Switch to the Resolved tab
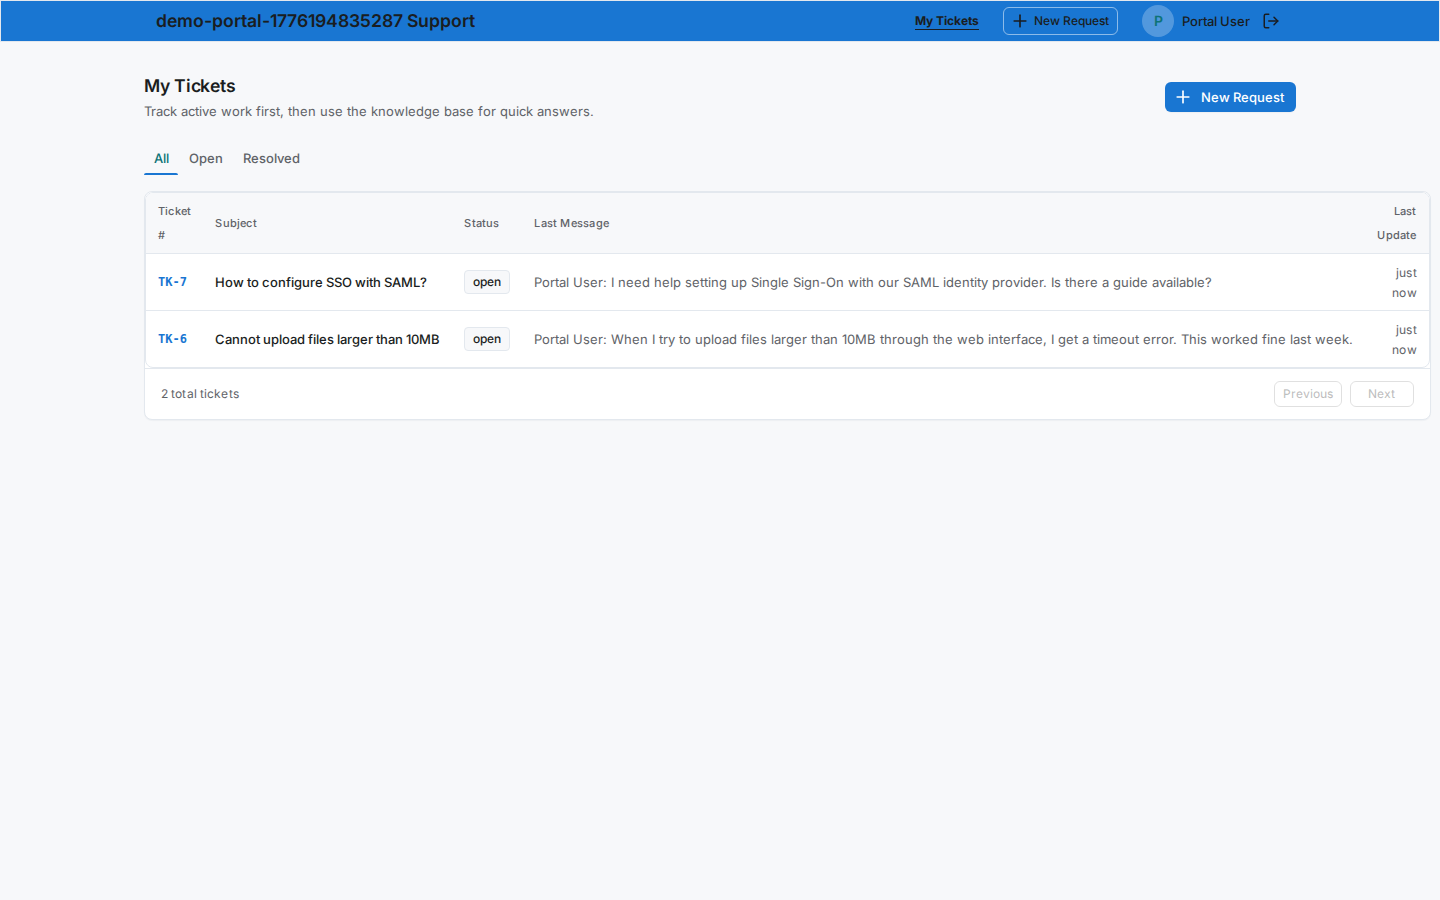The width and height of the screenshot is (1440, 900). point(271,158)
